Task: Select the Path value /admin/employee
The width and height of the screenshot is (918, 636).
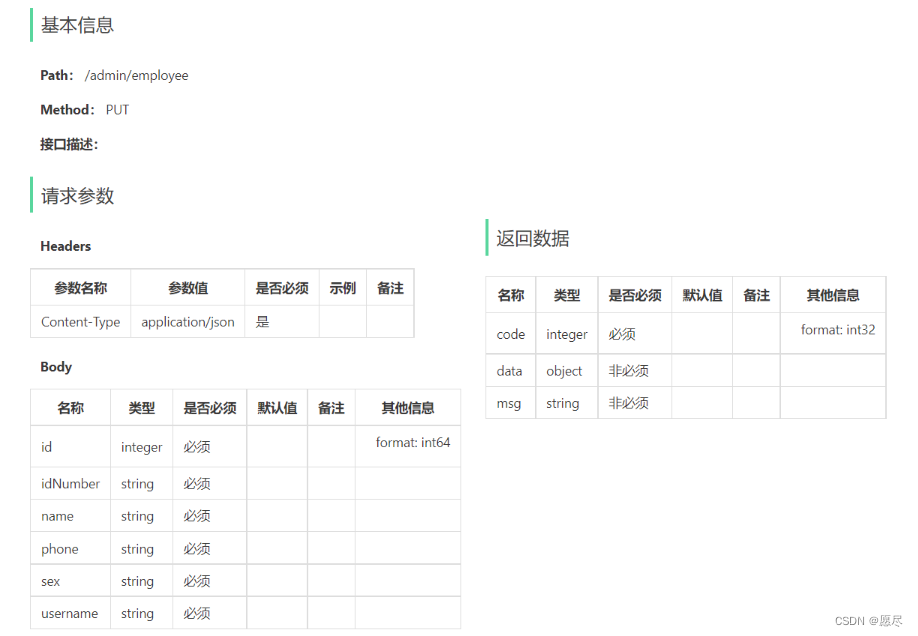Action: coord(137,75)
